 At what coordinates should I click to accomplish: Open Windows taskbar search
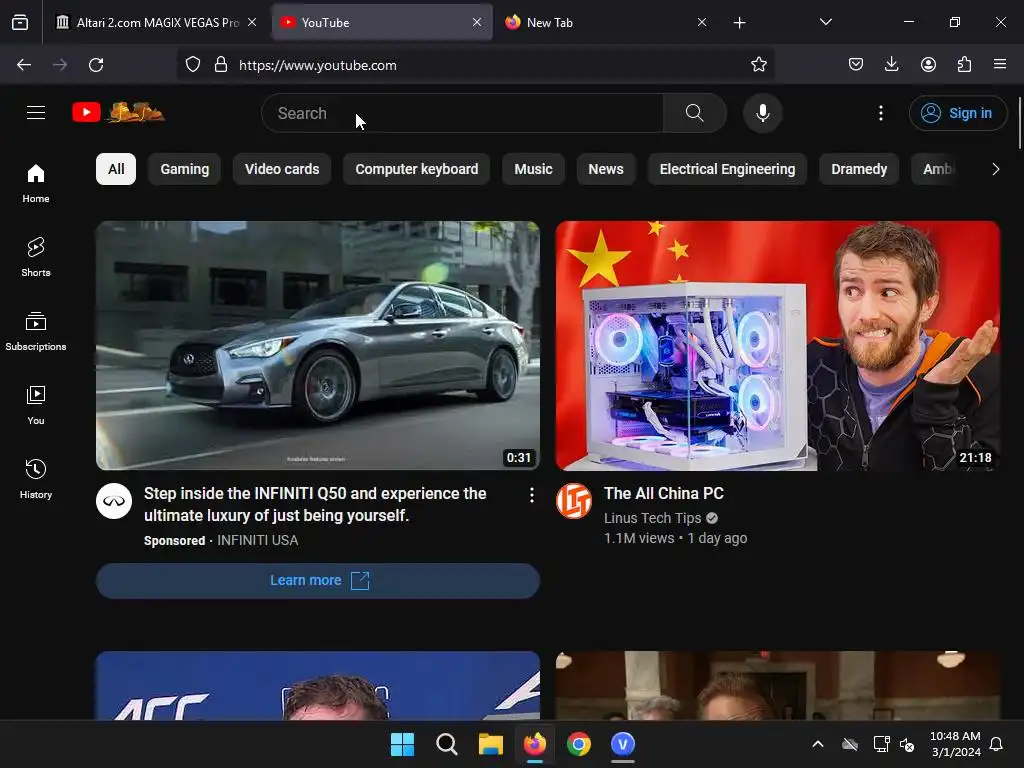pyautogui.click(x=447, y=744)
